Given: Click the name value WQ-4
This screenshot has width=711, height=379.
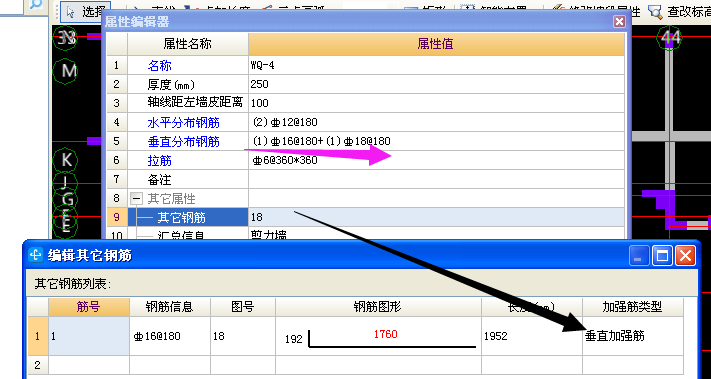Looking at the screenshot, I should coord(263,65).
